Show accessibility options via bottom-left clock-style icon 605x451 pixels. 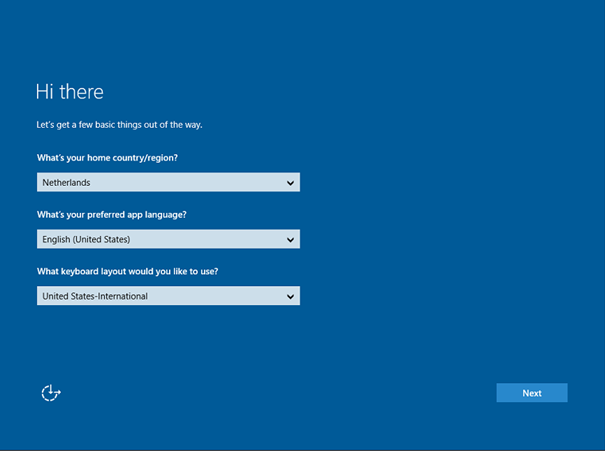pos(51,393)
